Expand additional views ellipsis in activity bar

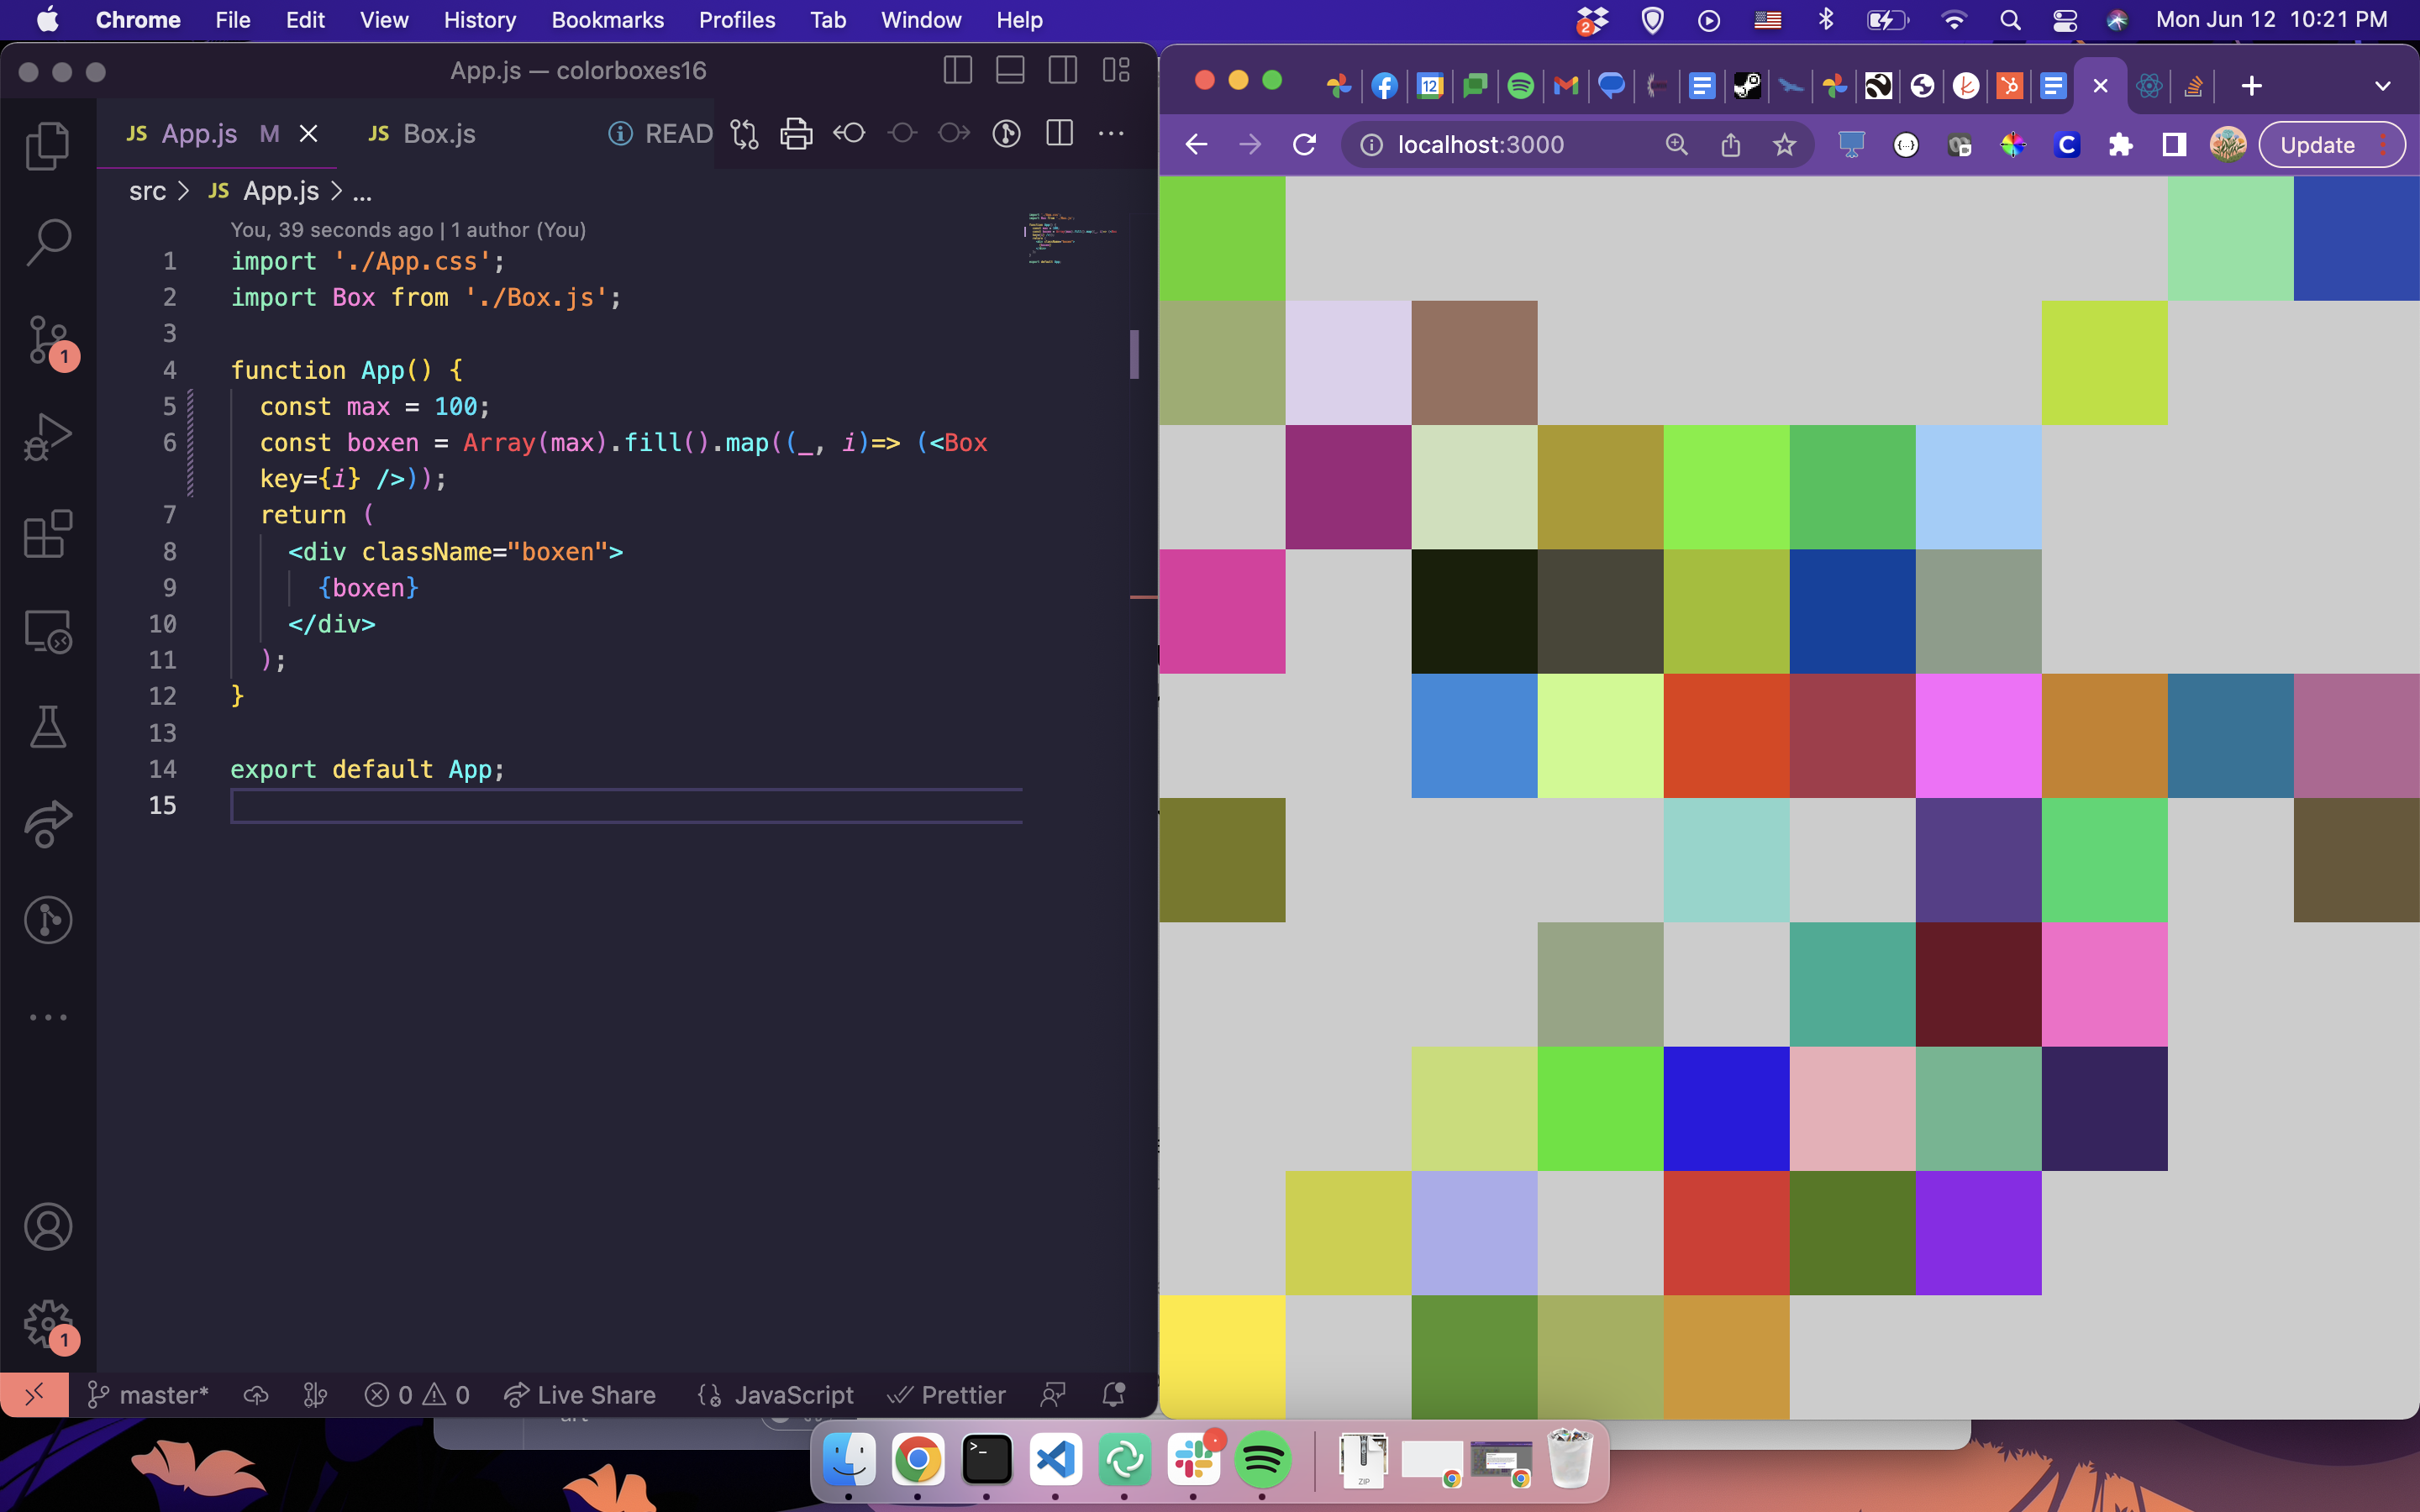pos(47,1017)
